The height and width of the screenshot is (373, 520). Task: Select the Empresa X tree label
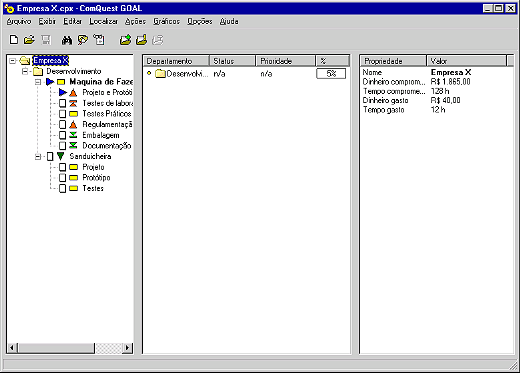click(51, 61)
